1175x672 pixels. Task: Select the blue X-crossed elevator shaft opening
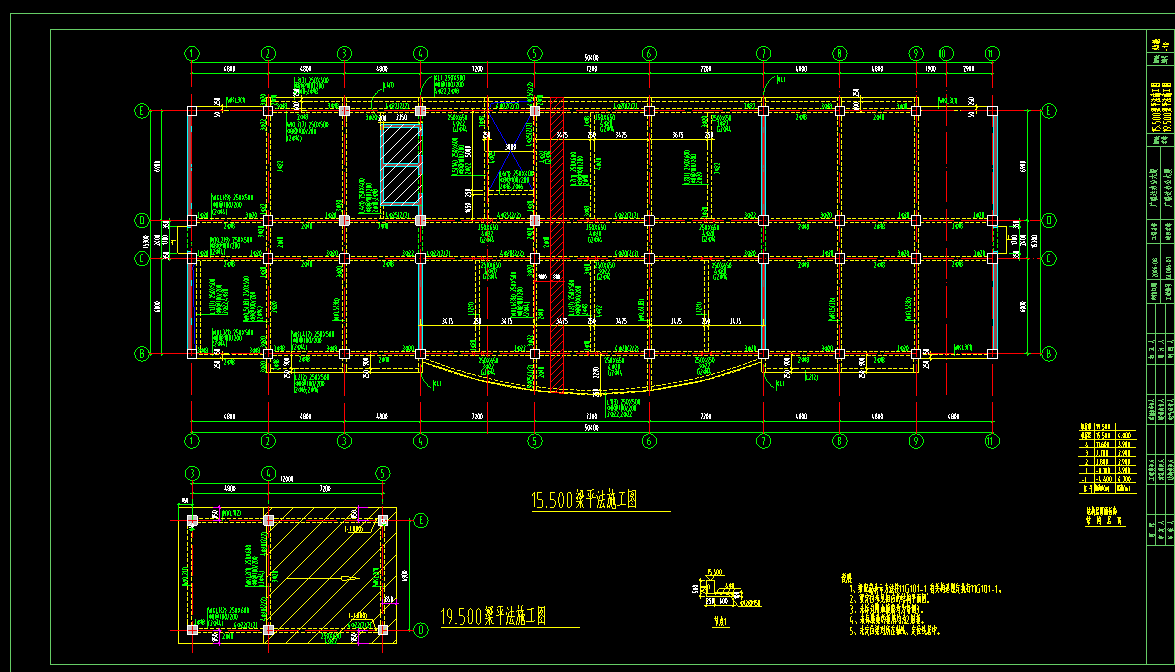pyautogui.click(x=509, y=147)
